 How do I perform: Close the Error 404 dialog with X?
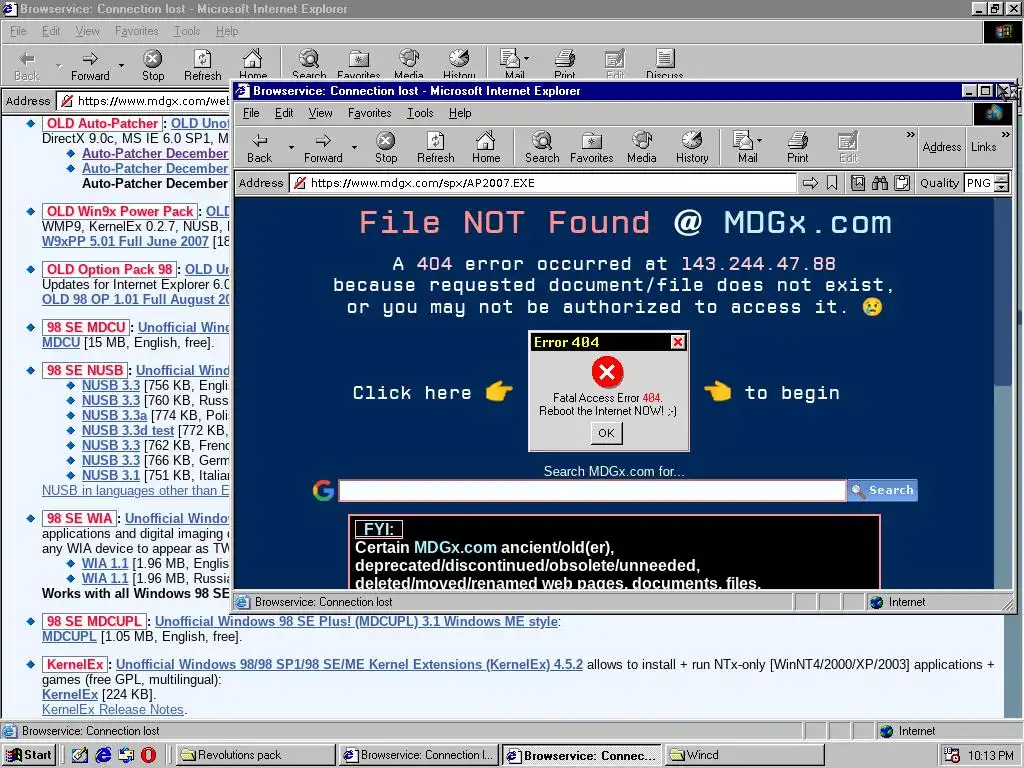(x=678, y=342)
